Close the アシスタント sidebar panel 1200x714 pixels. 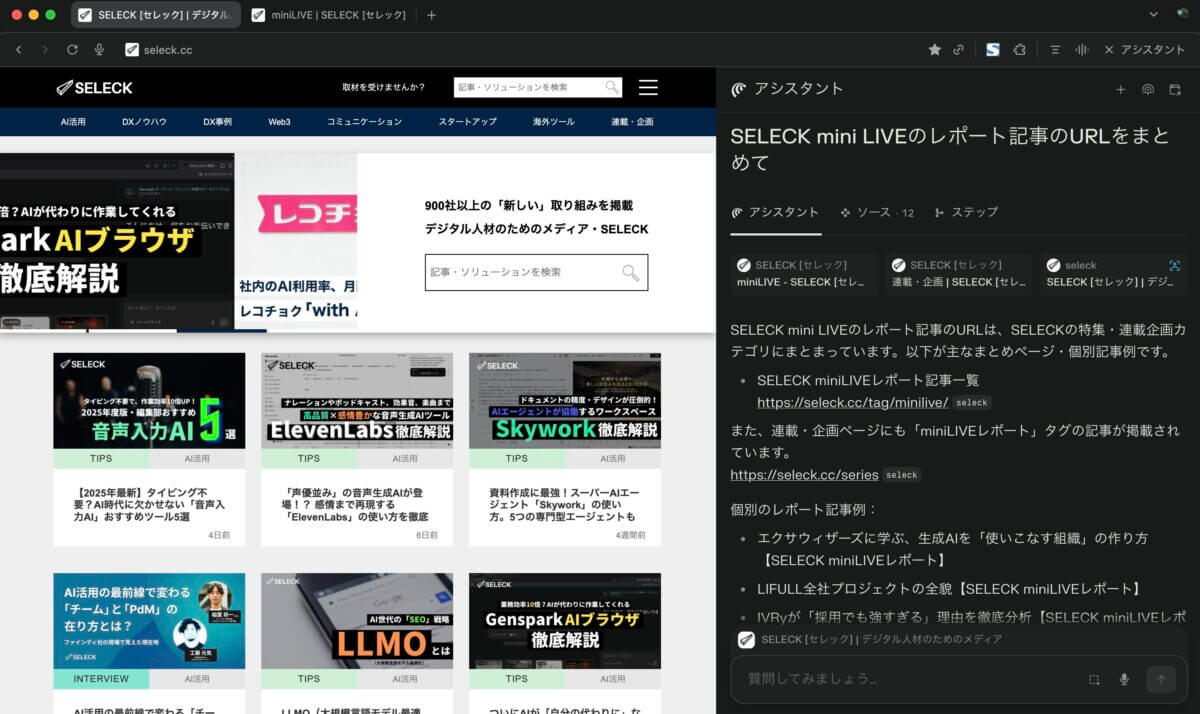[x=1109, y=49]
